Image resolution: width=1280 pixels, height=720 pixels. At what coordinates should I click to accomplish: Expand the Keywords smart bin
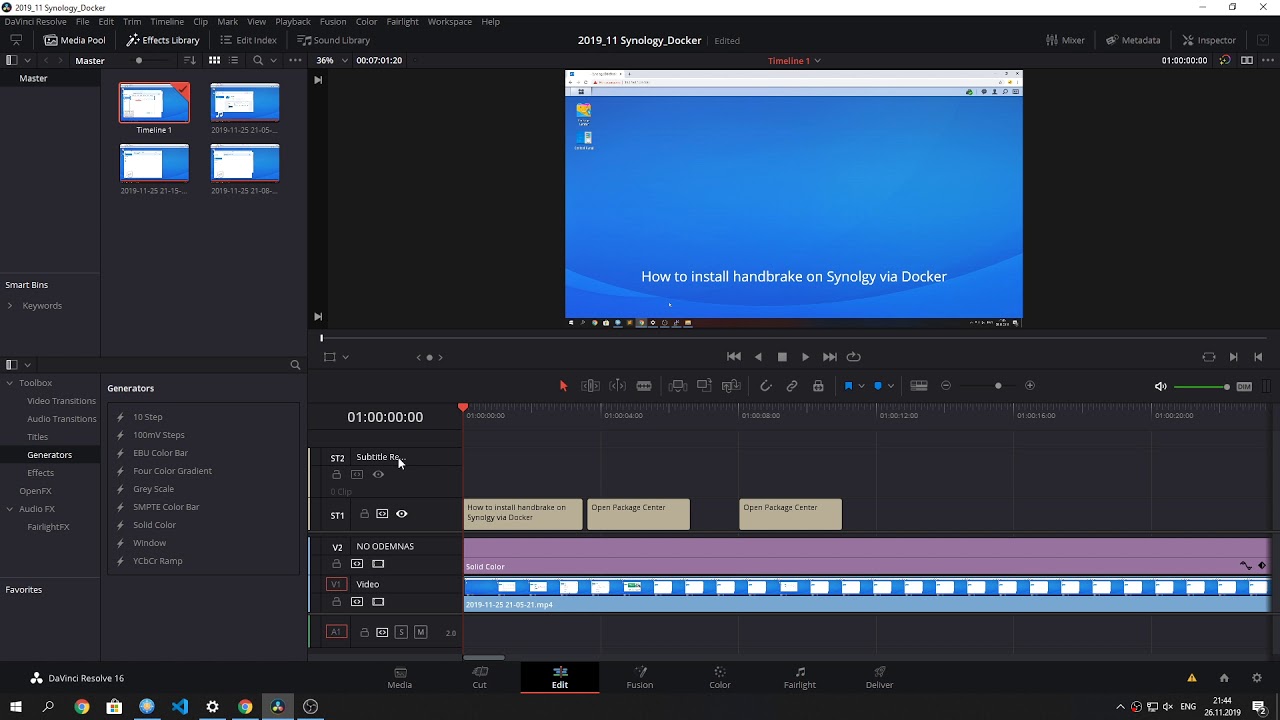point(10,306)
